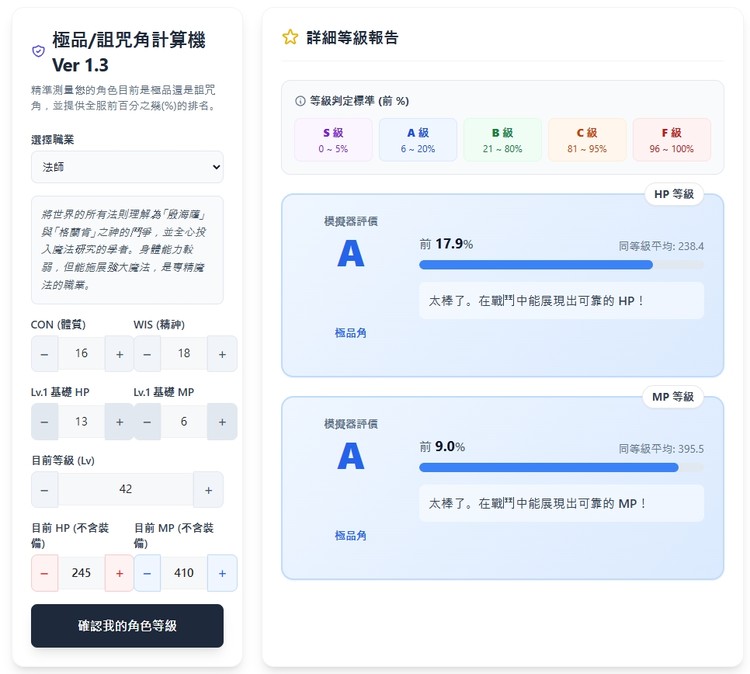Click the level field showing 42

pos(126,489)
